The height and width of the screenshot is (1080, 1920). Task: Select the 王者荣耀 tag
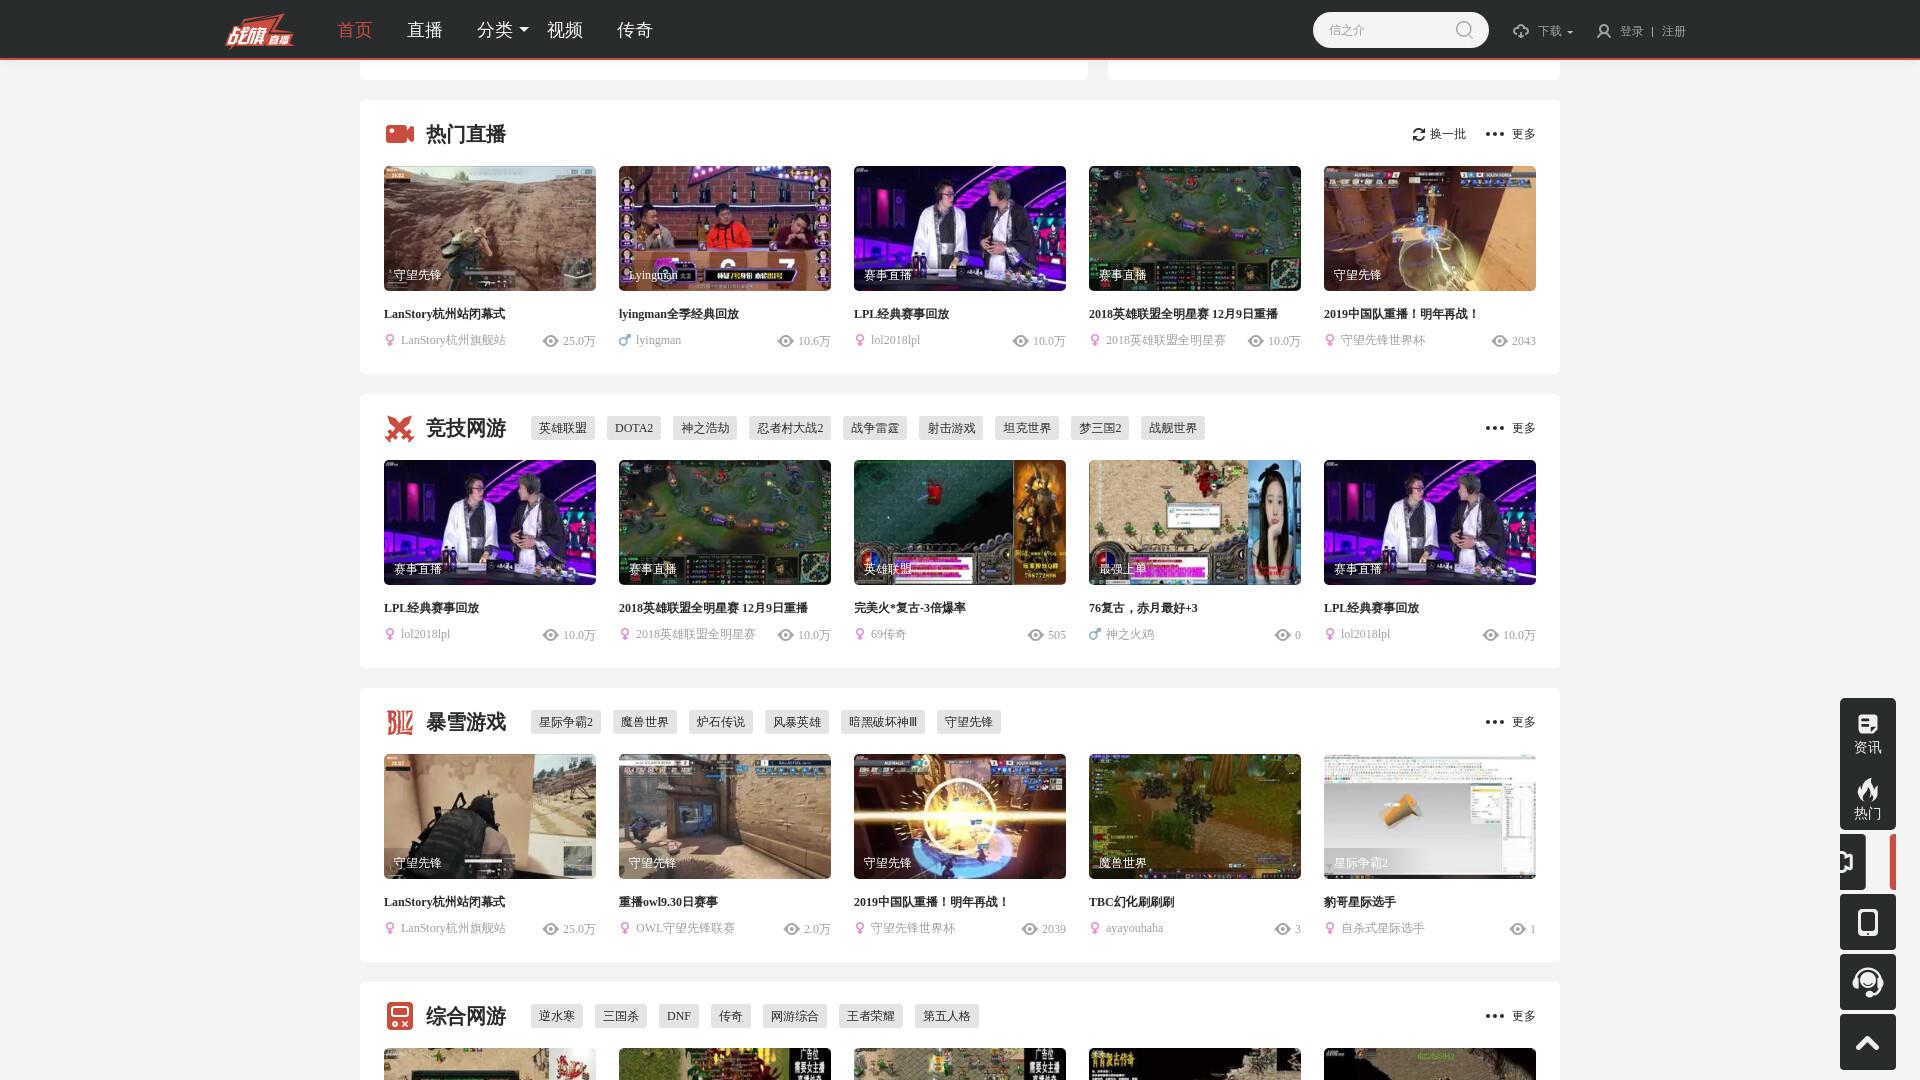871,1016
